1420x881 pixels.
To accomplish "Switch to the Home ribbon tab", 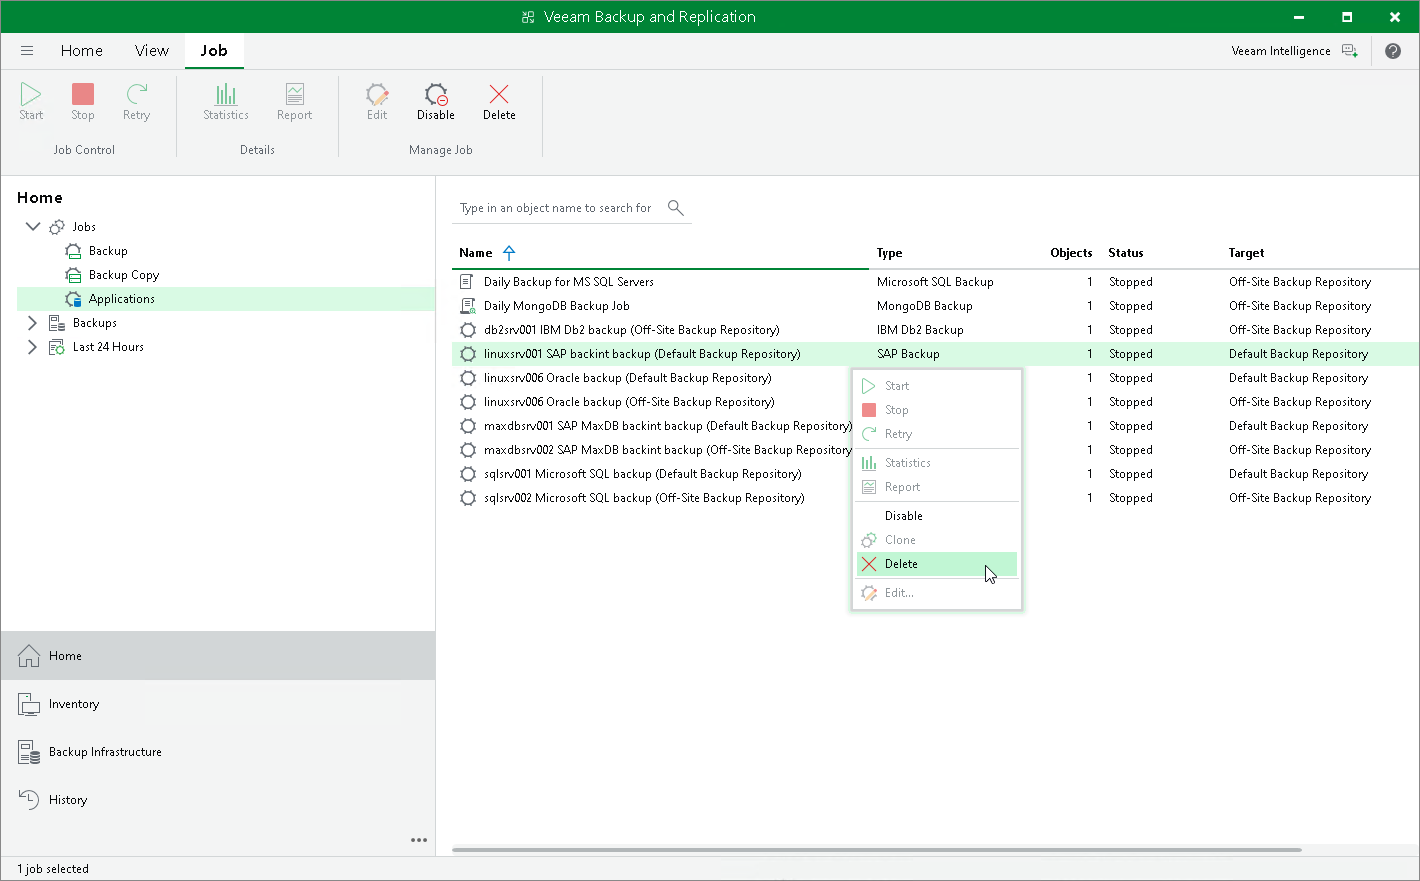I will point(82,51).
